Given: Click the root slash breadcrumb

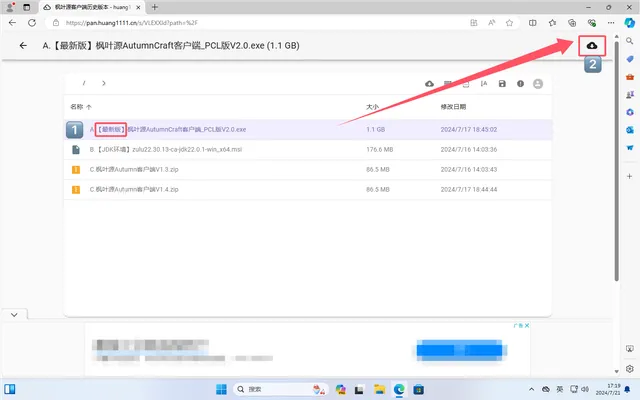Looking at the screenshot, I should pos(84,83).
